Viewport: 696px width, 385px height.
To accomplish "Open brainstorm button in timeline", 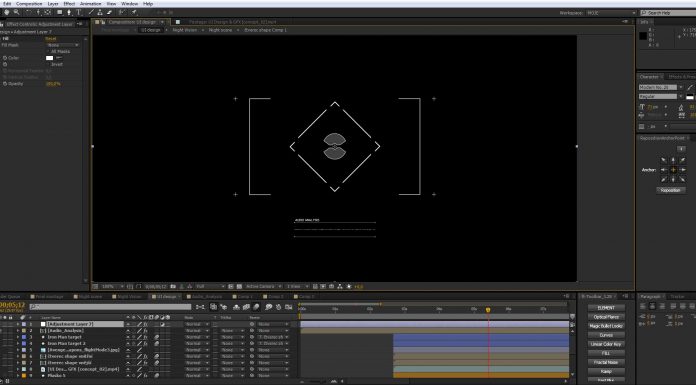I will 269,307.
